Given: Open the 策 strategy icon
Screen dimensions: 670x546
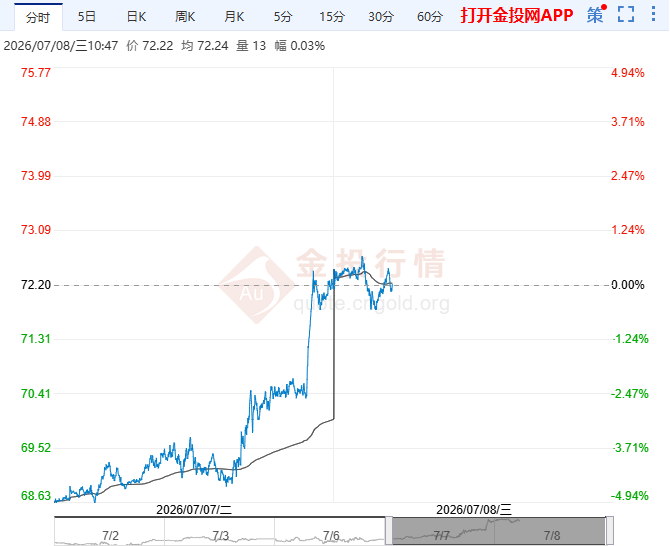Looking at the screenshot, I should (596, 15).
